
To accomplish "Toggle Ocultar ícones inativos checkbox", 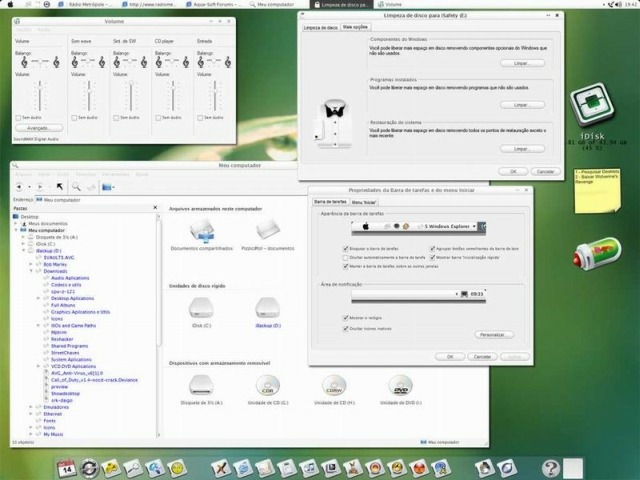I will [346, 329].
